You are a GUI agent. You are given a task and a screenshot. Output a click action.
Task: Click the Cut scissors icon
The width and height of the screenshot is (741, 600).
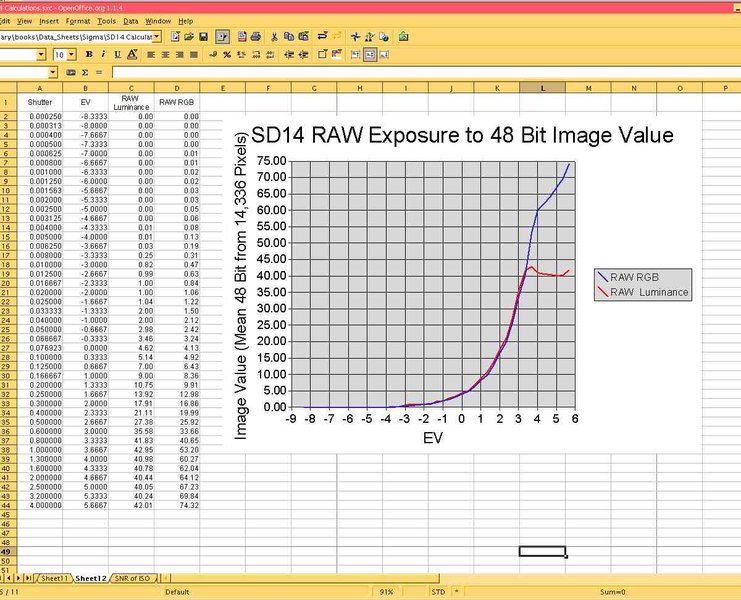(x=273, y=36)
